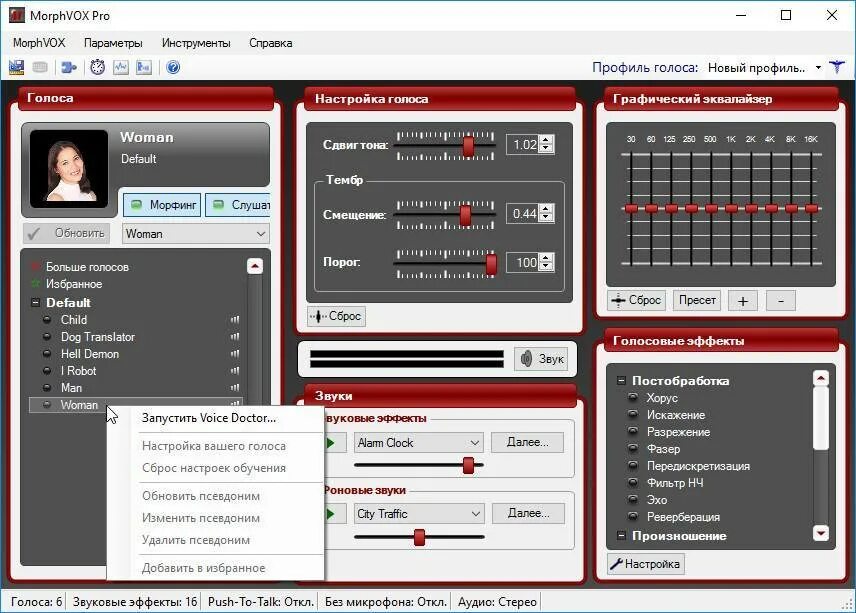The height and width of the screenshot is (613, 856).
Task: Click the Alarm Clock volume slider handle
Action: click(x=468, y=465)
